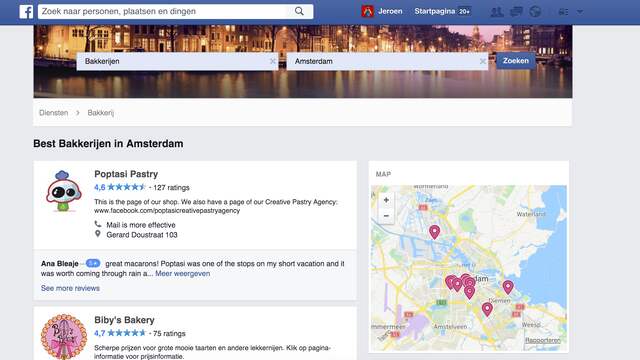Go to Startpagina
The width and height of the screenshot is (640, 360).
[x=434, y=11]
